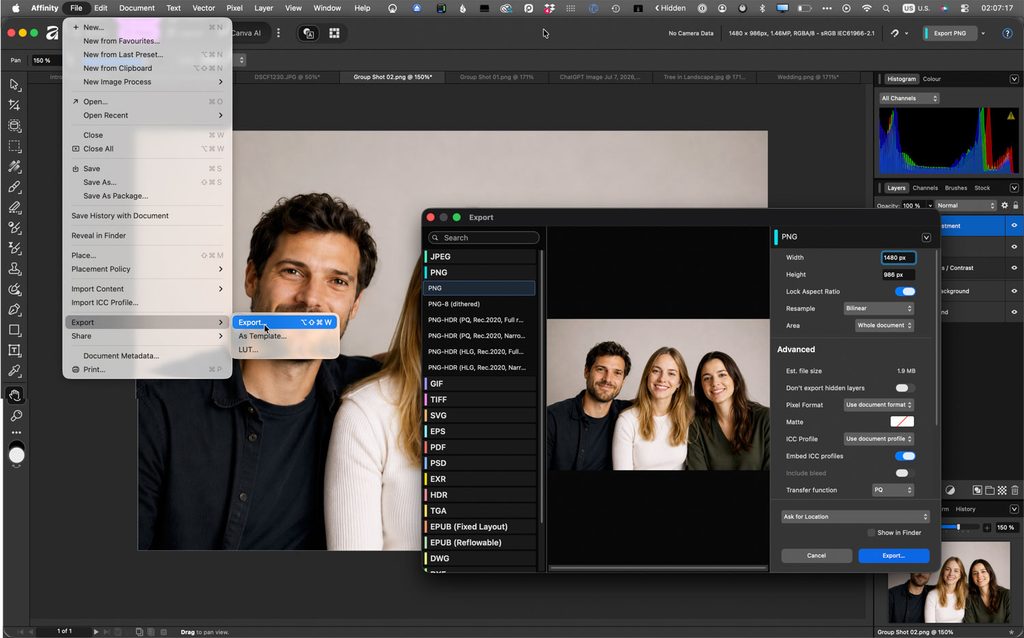Open the Edit menu
This screenshot has width=1024, height=638.
[x=101, y=8]
